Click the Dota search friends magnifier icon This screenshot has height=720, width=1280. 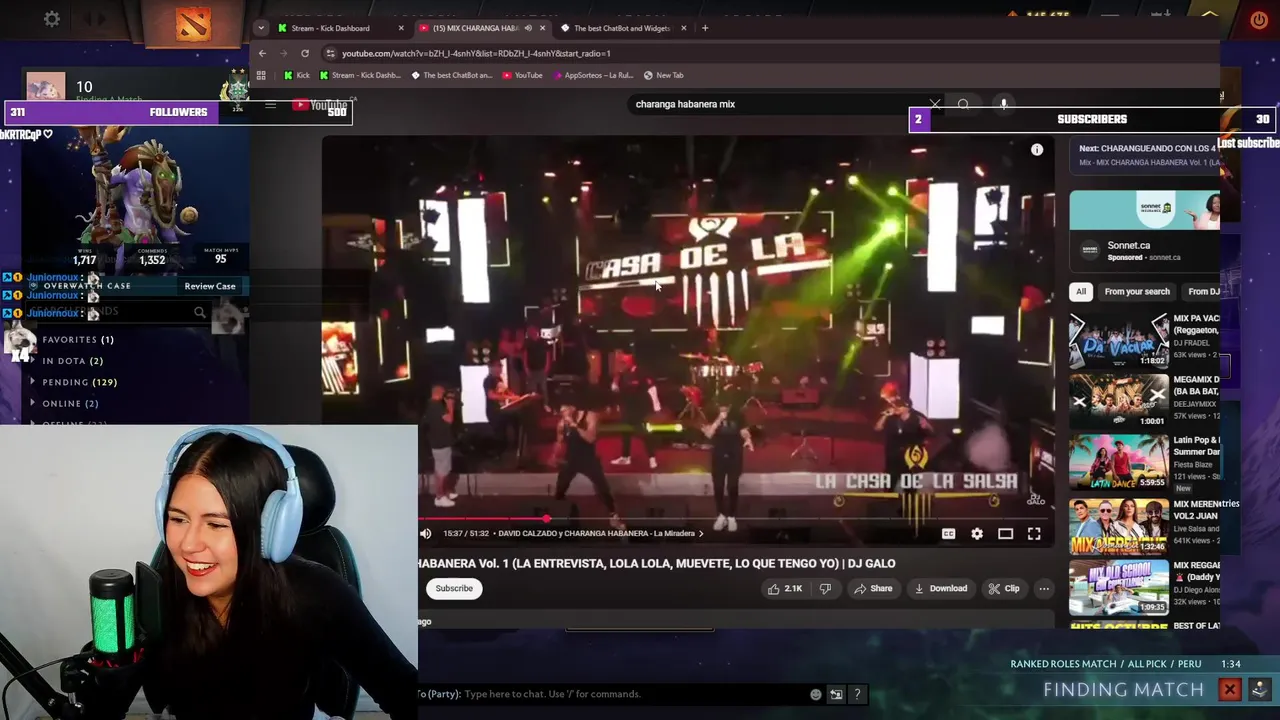pos(199,313)
